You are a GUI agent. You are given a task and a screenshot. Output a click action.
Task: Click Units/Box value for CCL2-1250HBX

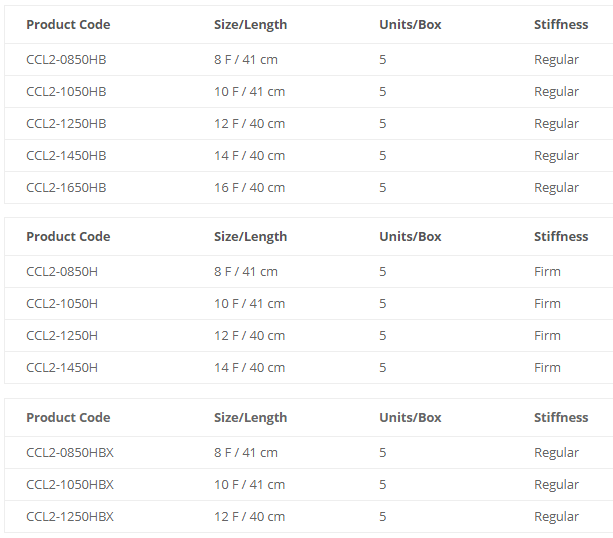click(382, 517)
